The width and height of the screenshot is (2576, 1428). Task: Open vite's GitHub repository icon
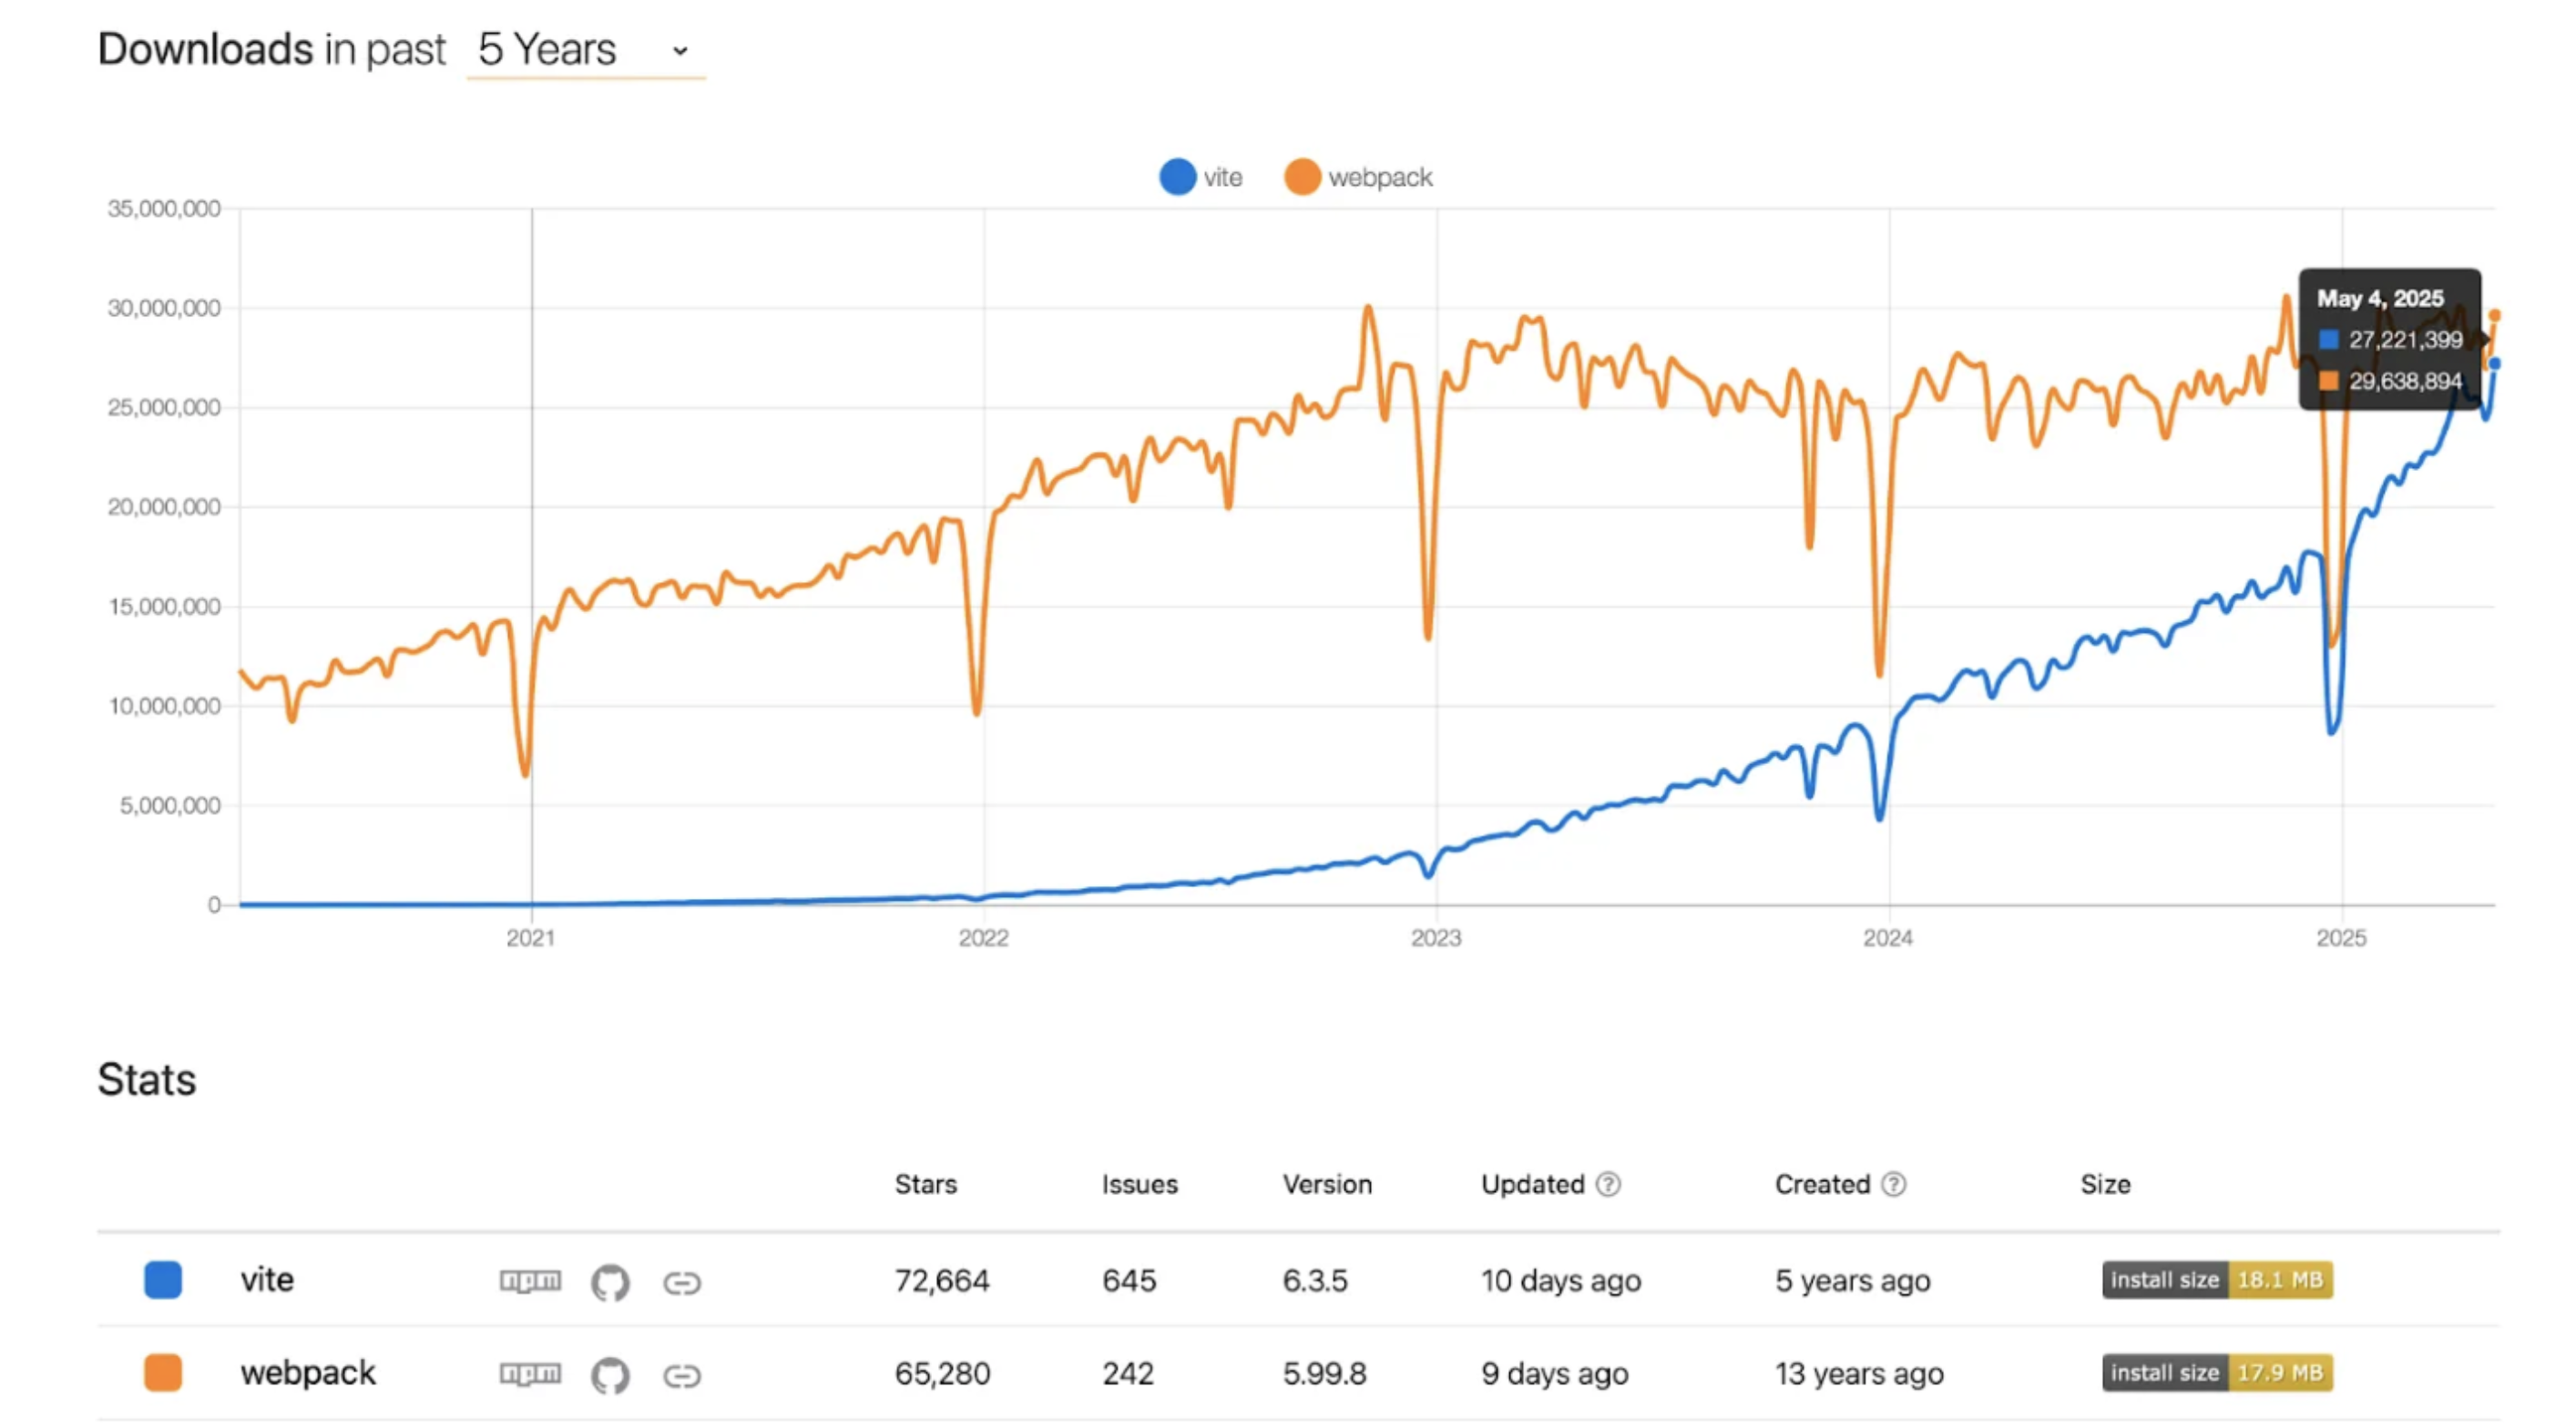tap(610, 1282)
